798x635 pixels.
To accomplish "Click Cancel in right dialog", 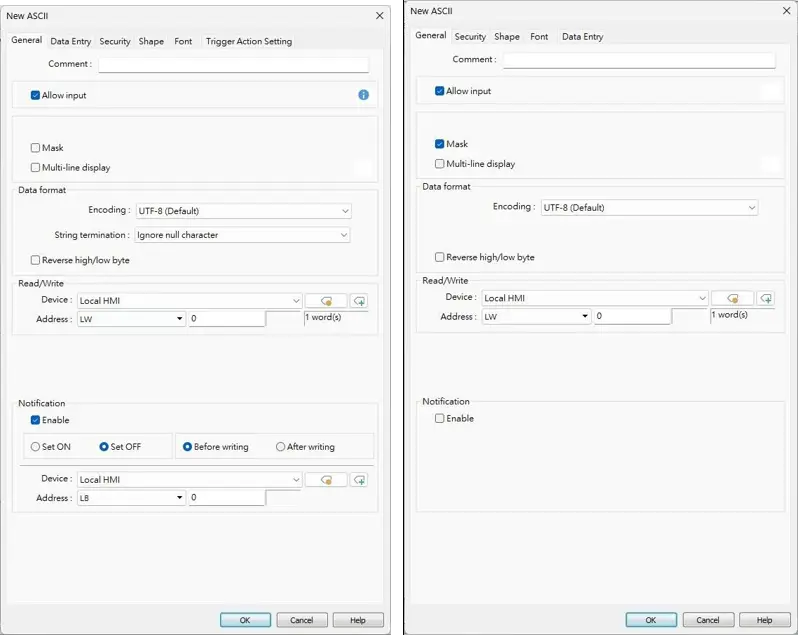I will point(708,620).
